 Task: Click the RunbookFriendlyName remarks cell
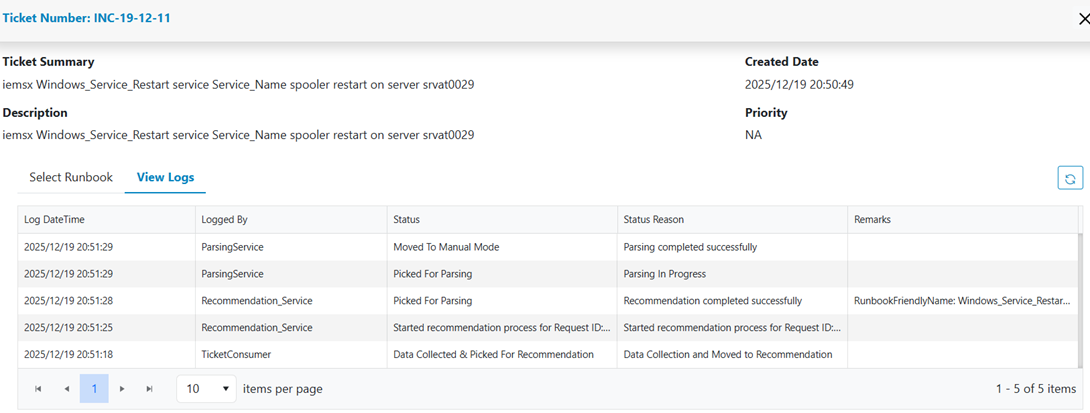[x=961, y=300]
